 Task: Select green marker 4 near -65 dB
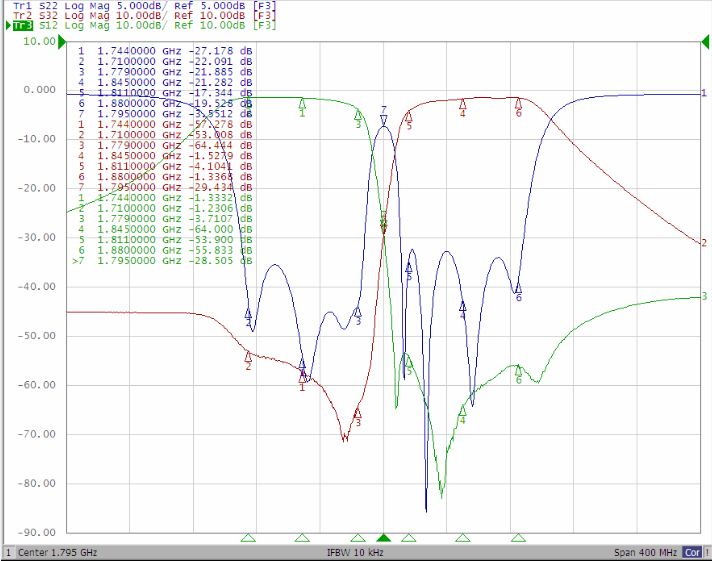tap(463, 410)
